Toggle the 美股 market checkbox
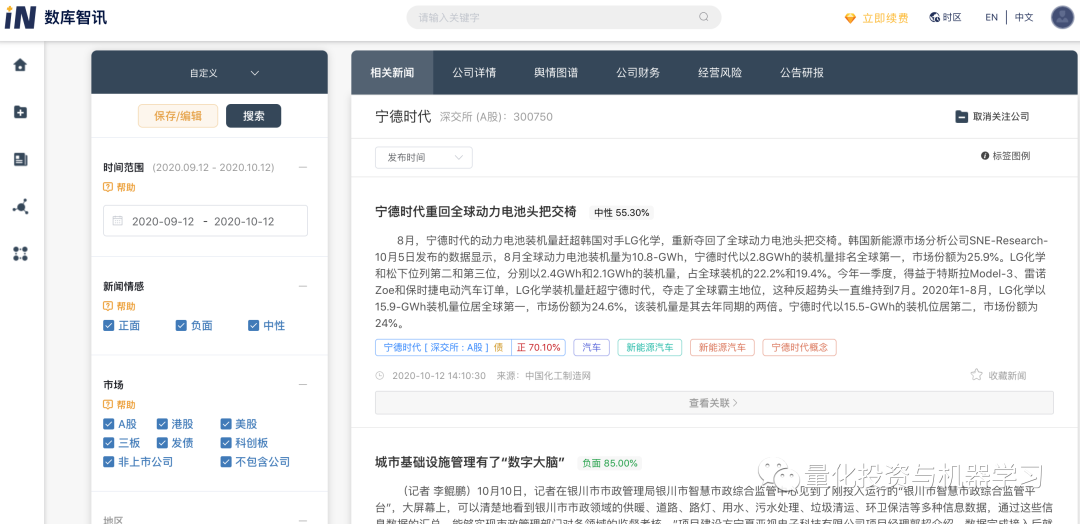Viewport: 1080px width, 524px height. point(226,424)
